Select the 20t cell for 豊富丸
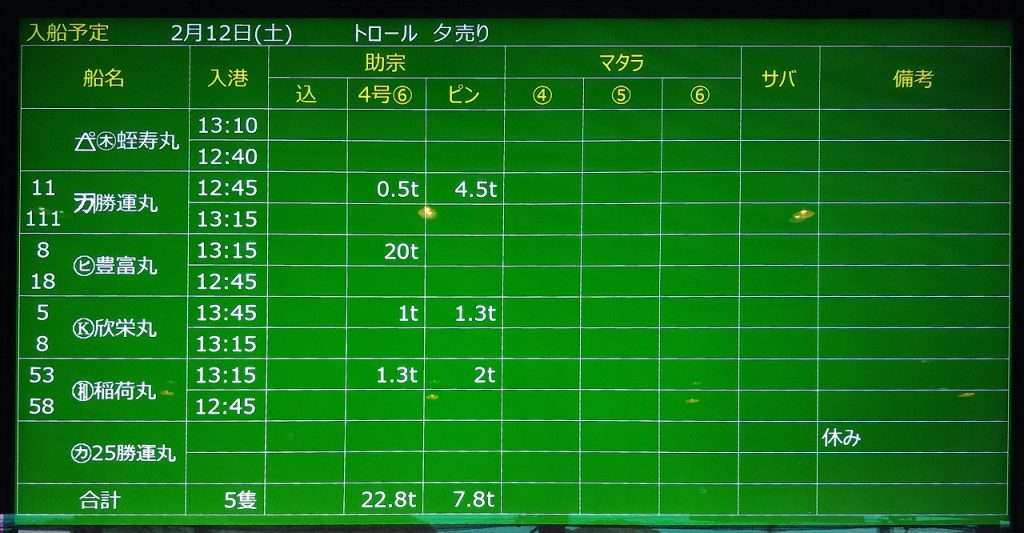 point(401,251)
